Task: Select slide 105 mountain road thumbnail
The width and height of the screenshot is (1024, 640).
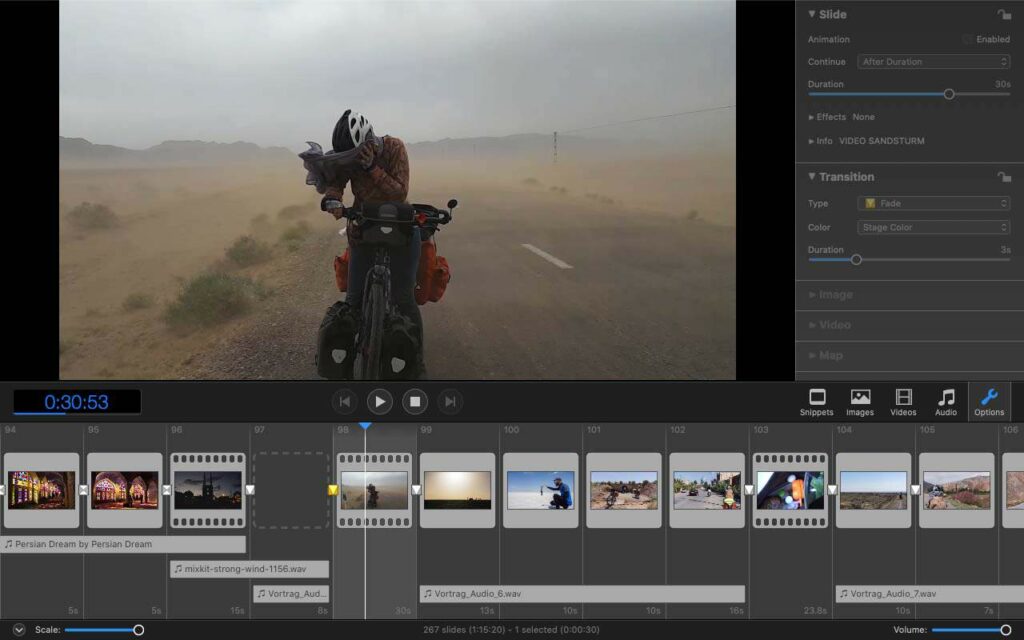Action: (x=957, y=490)
